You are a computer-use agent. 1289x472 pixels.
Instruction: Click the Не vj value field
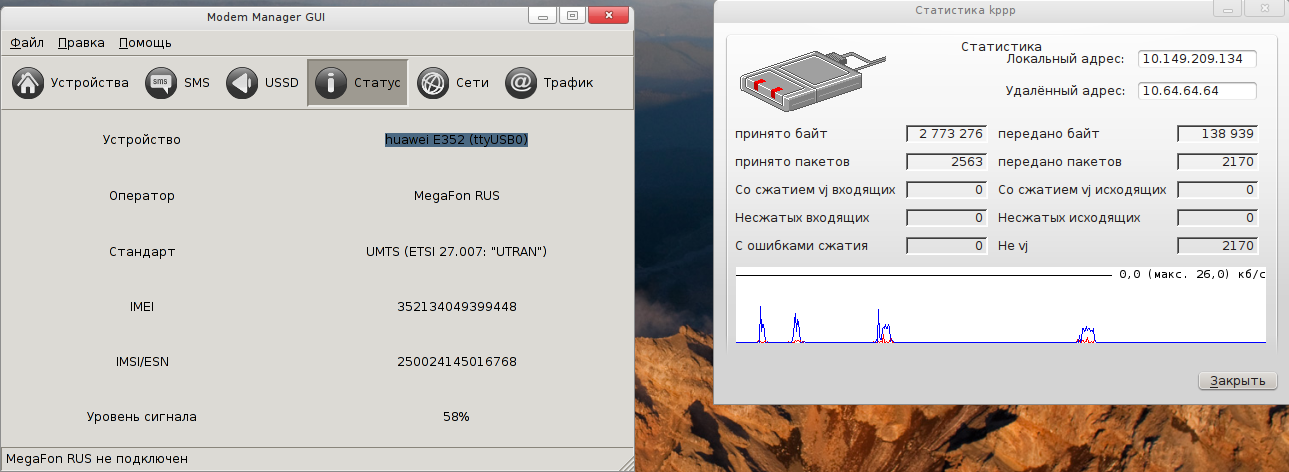(1218, 245)
